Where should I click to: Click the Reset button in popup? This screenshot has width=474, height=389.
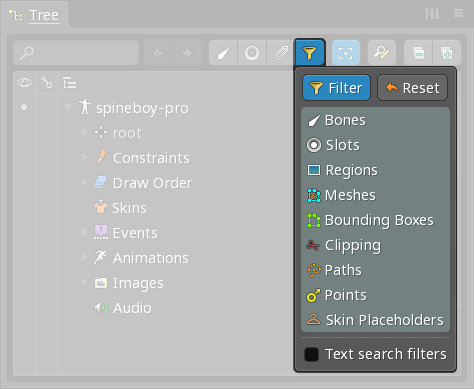pyautogui.click(x=412, y=88)
